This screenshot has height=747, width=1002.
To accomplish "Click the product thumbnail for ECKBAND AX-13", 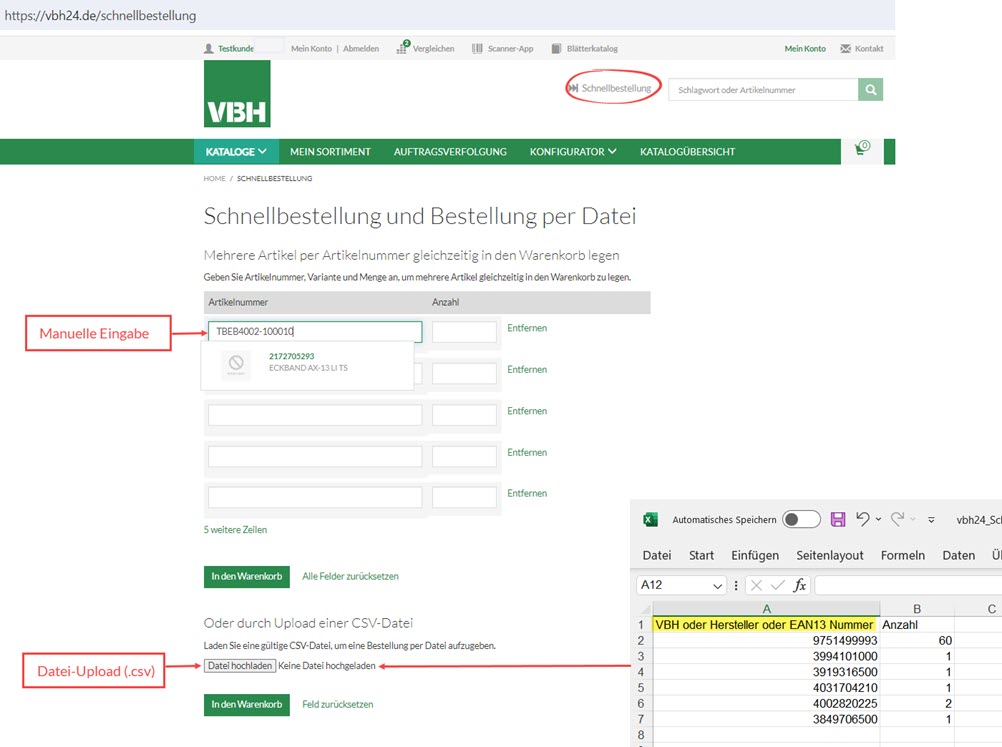I will (x=236, y=364).
